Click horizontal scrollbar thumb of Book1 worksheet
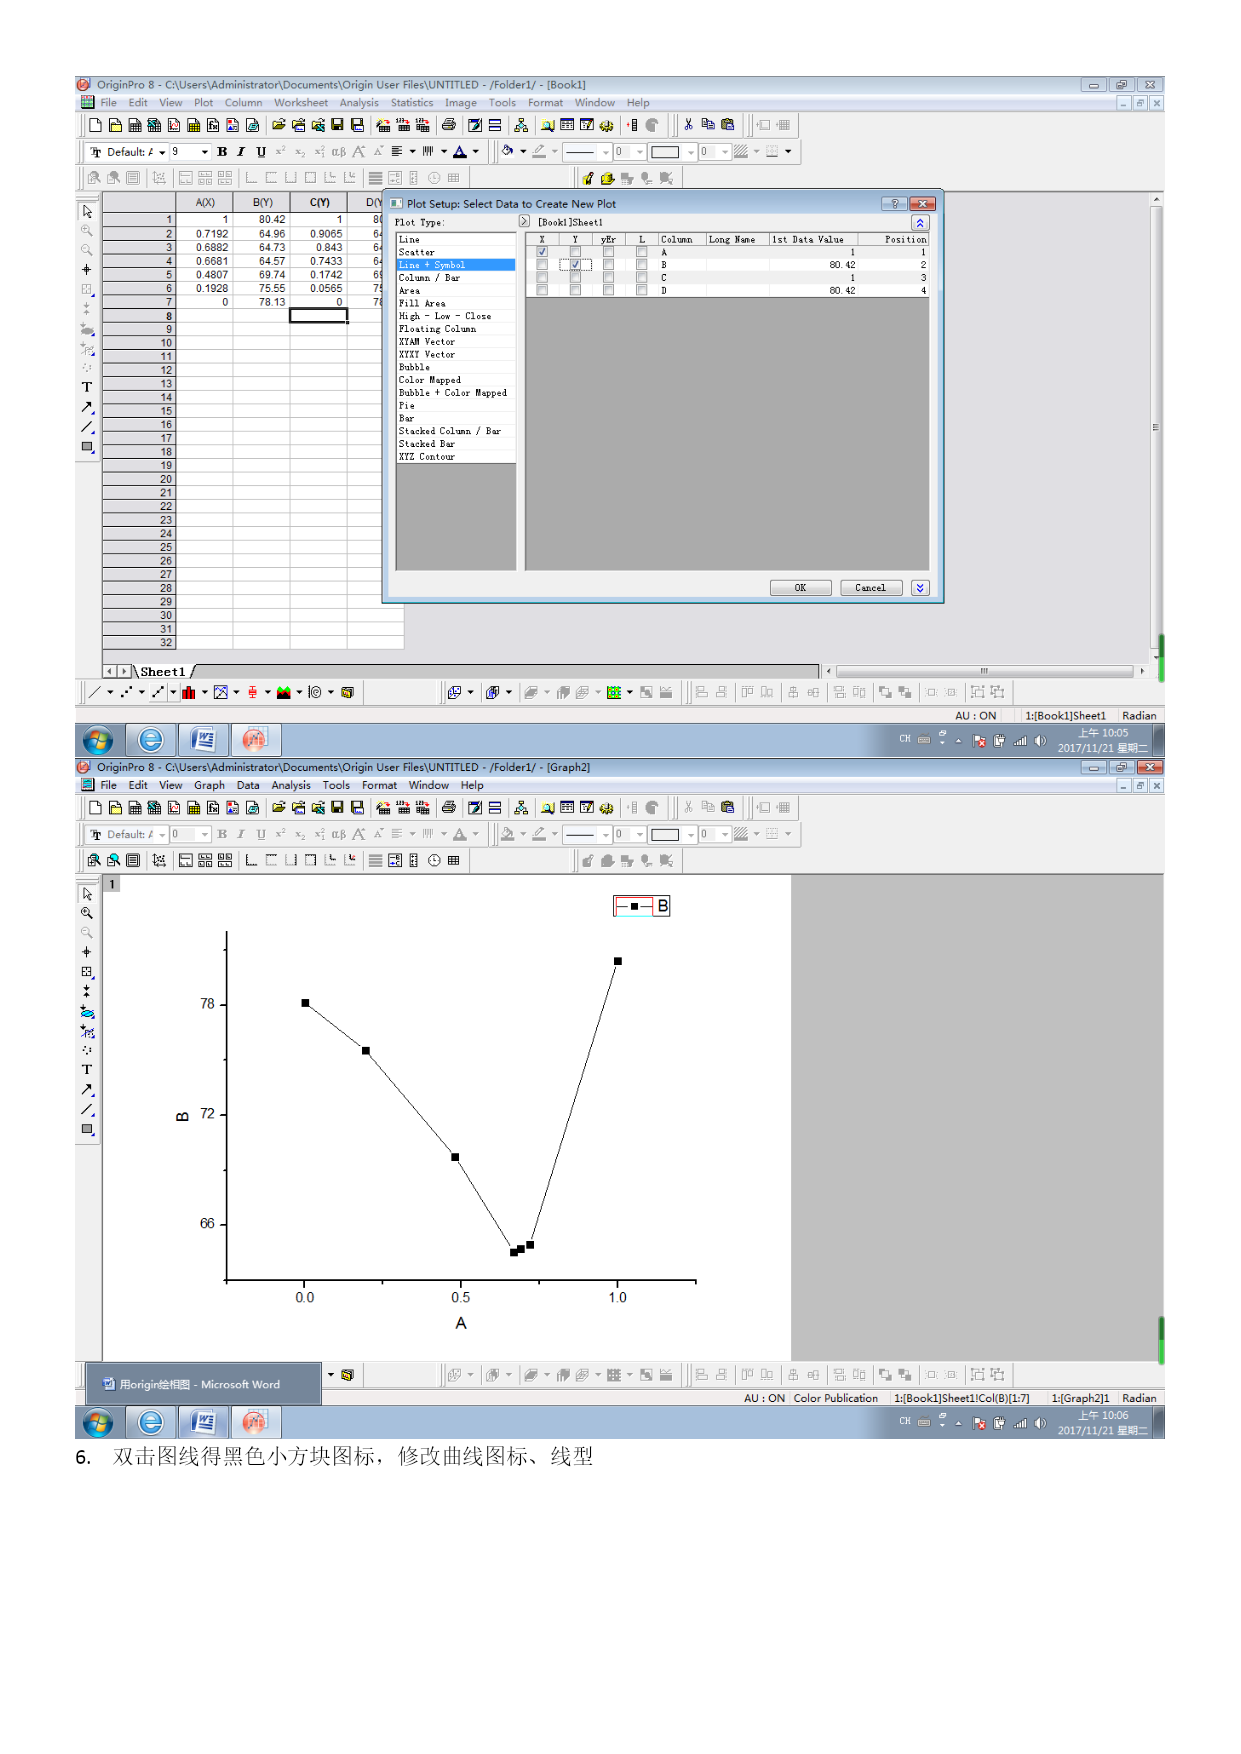Screen dimensions: 1241x1754 click(x=984, y=671)
